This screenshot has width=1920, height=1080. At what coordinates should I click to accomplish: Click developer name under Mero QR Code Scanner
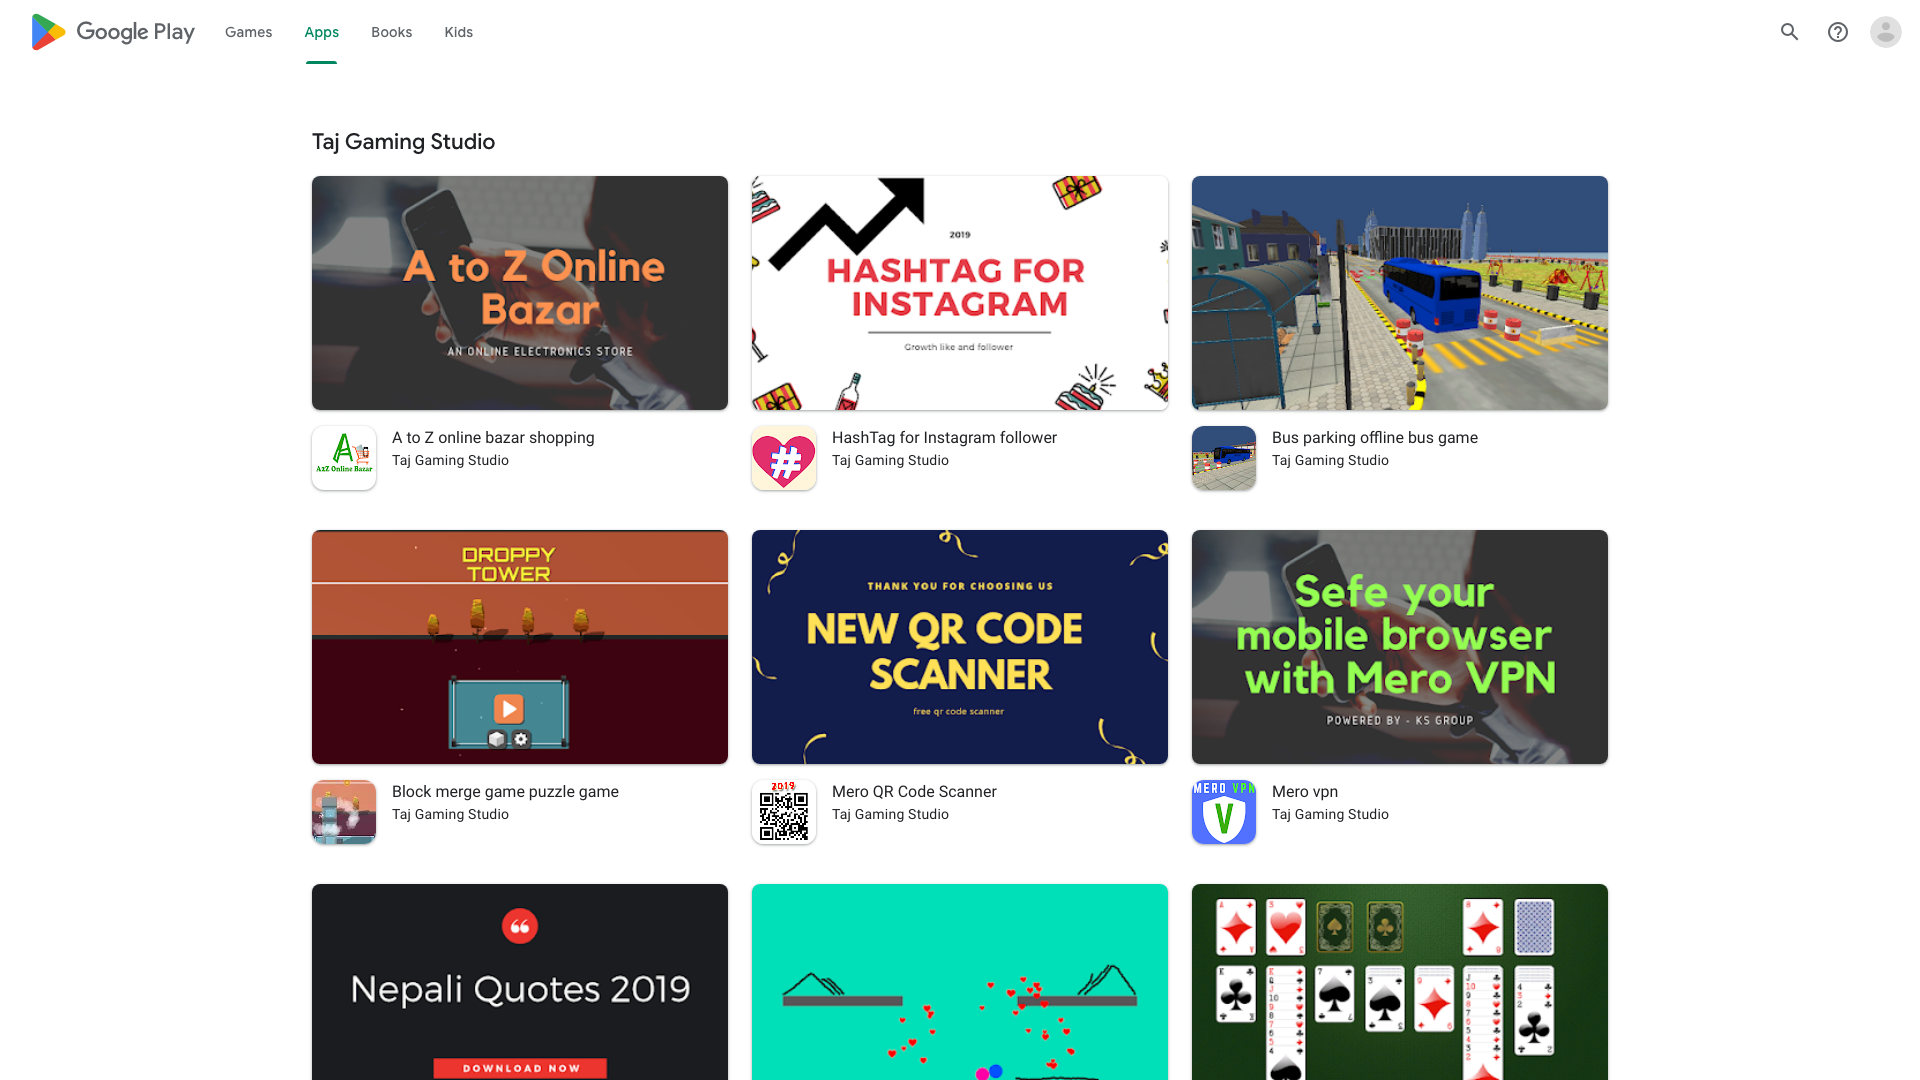tap(890, 815)
